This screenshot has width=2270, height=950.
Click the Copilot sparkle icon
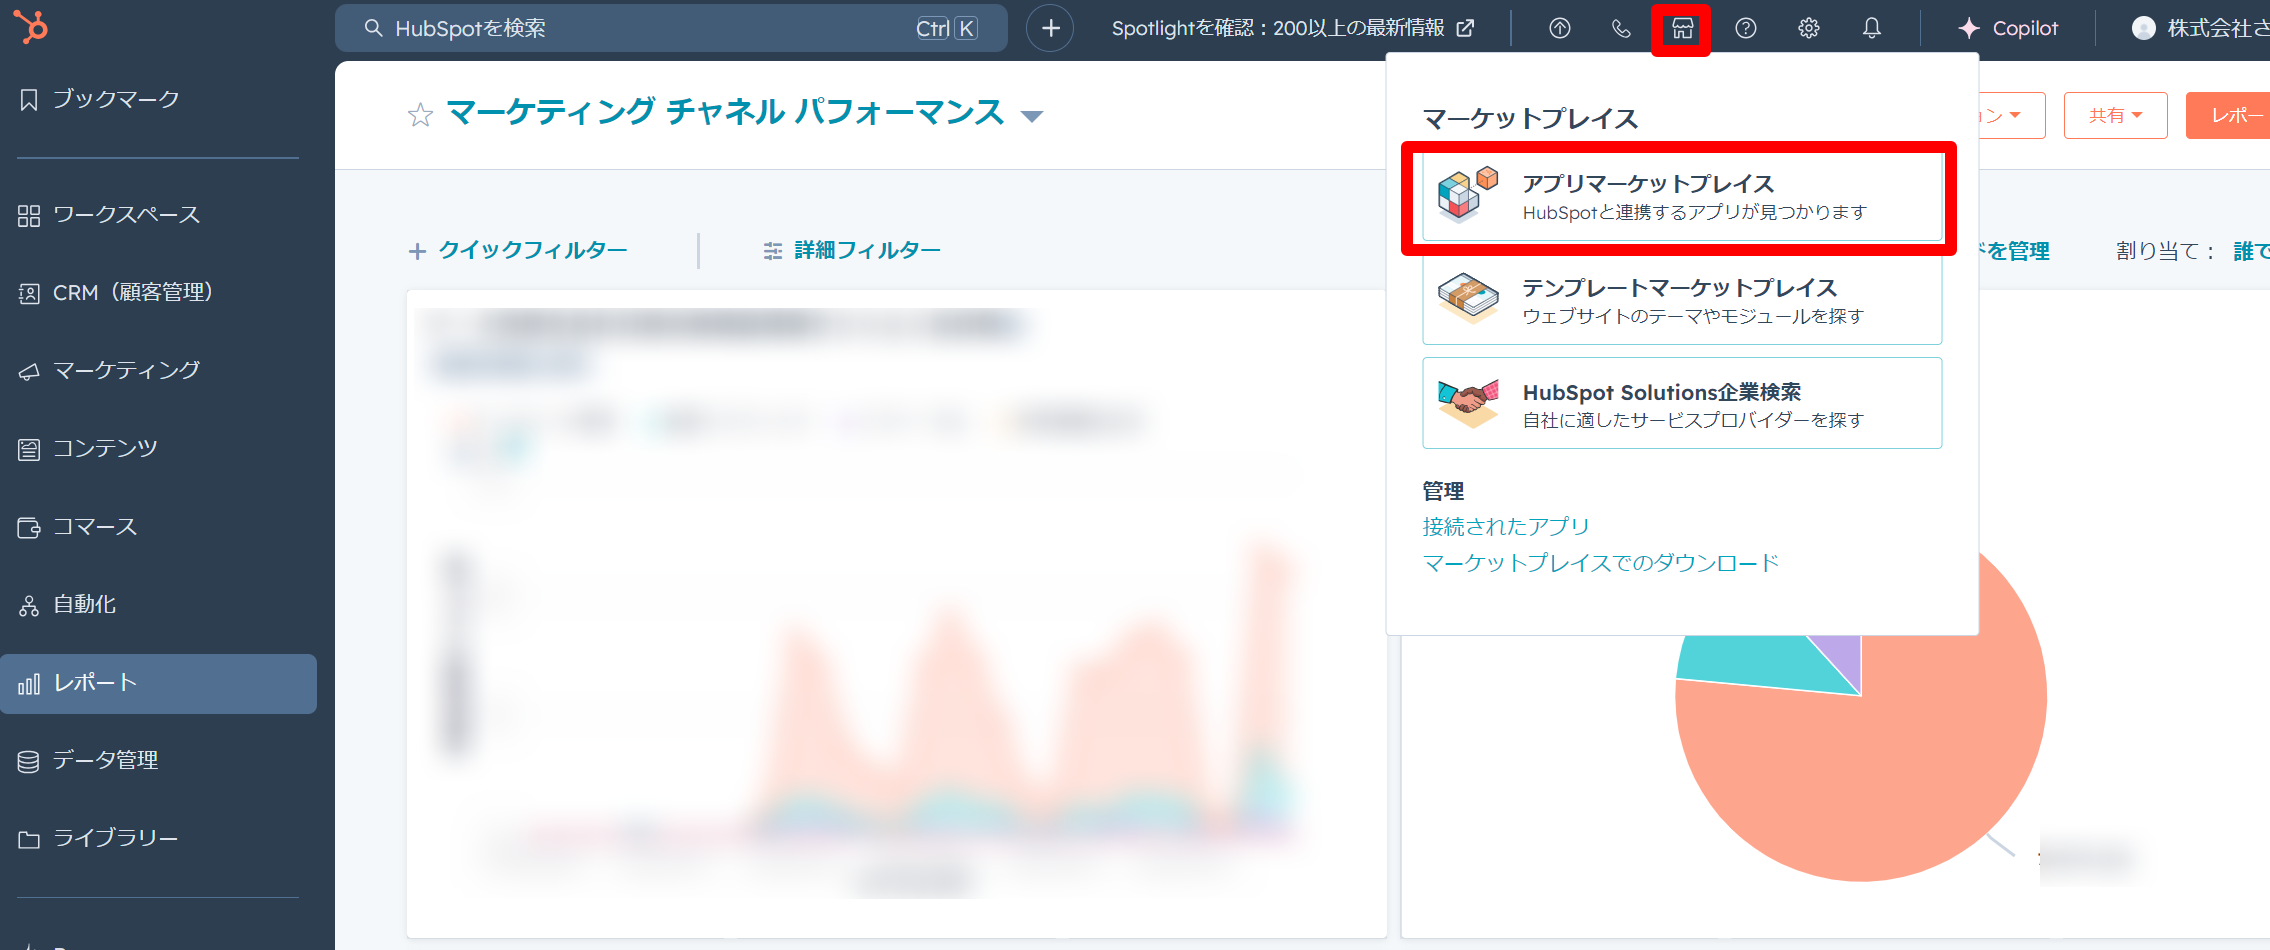coord(1969,28)
